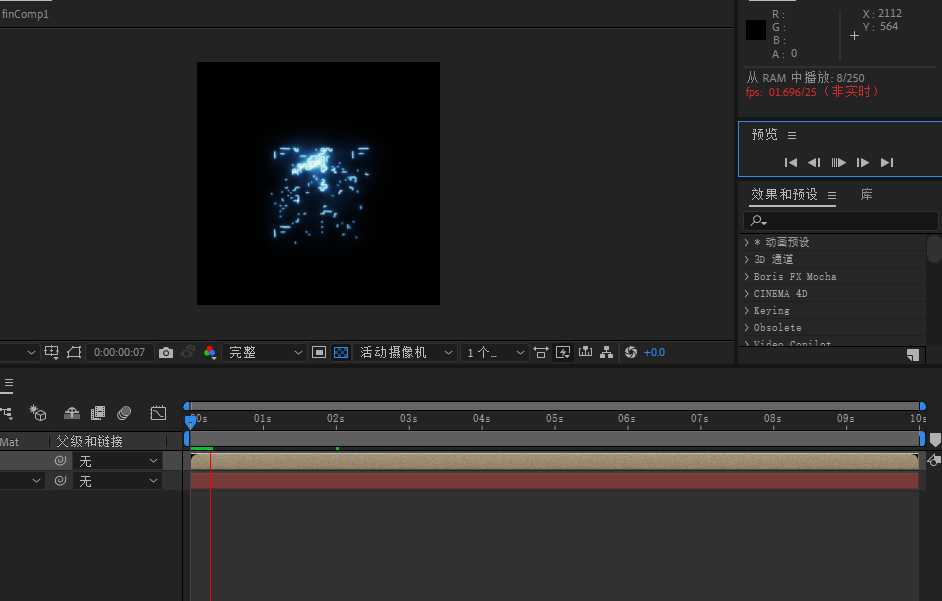Open the RGB channel display icon
Image resolution: width=942 pixels, height=601 pixels.
pyautogui.click(x=210, y=352)
